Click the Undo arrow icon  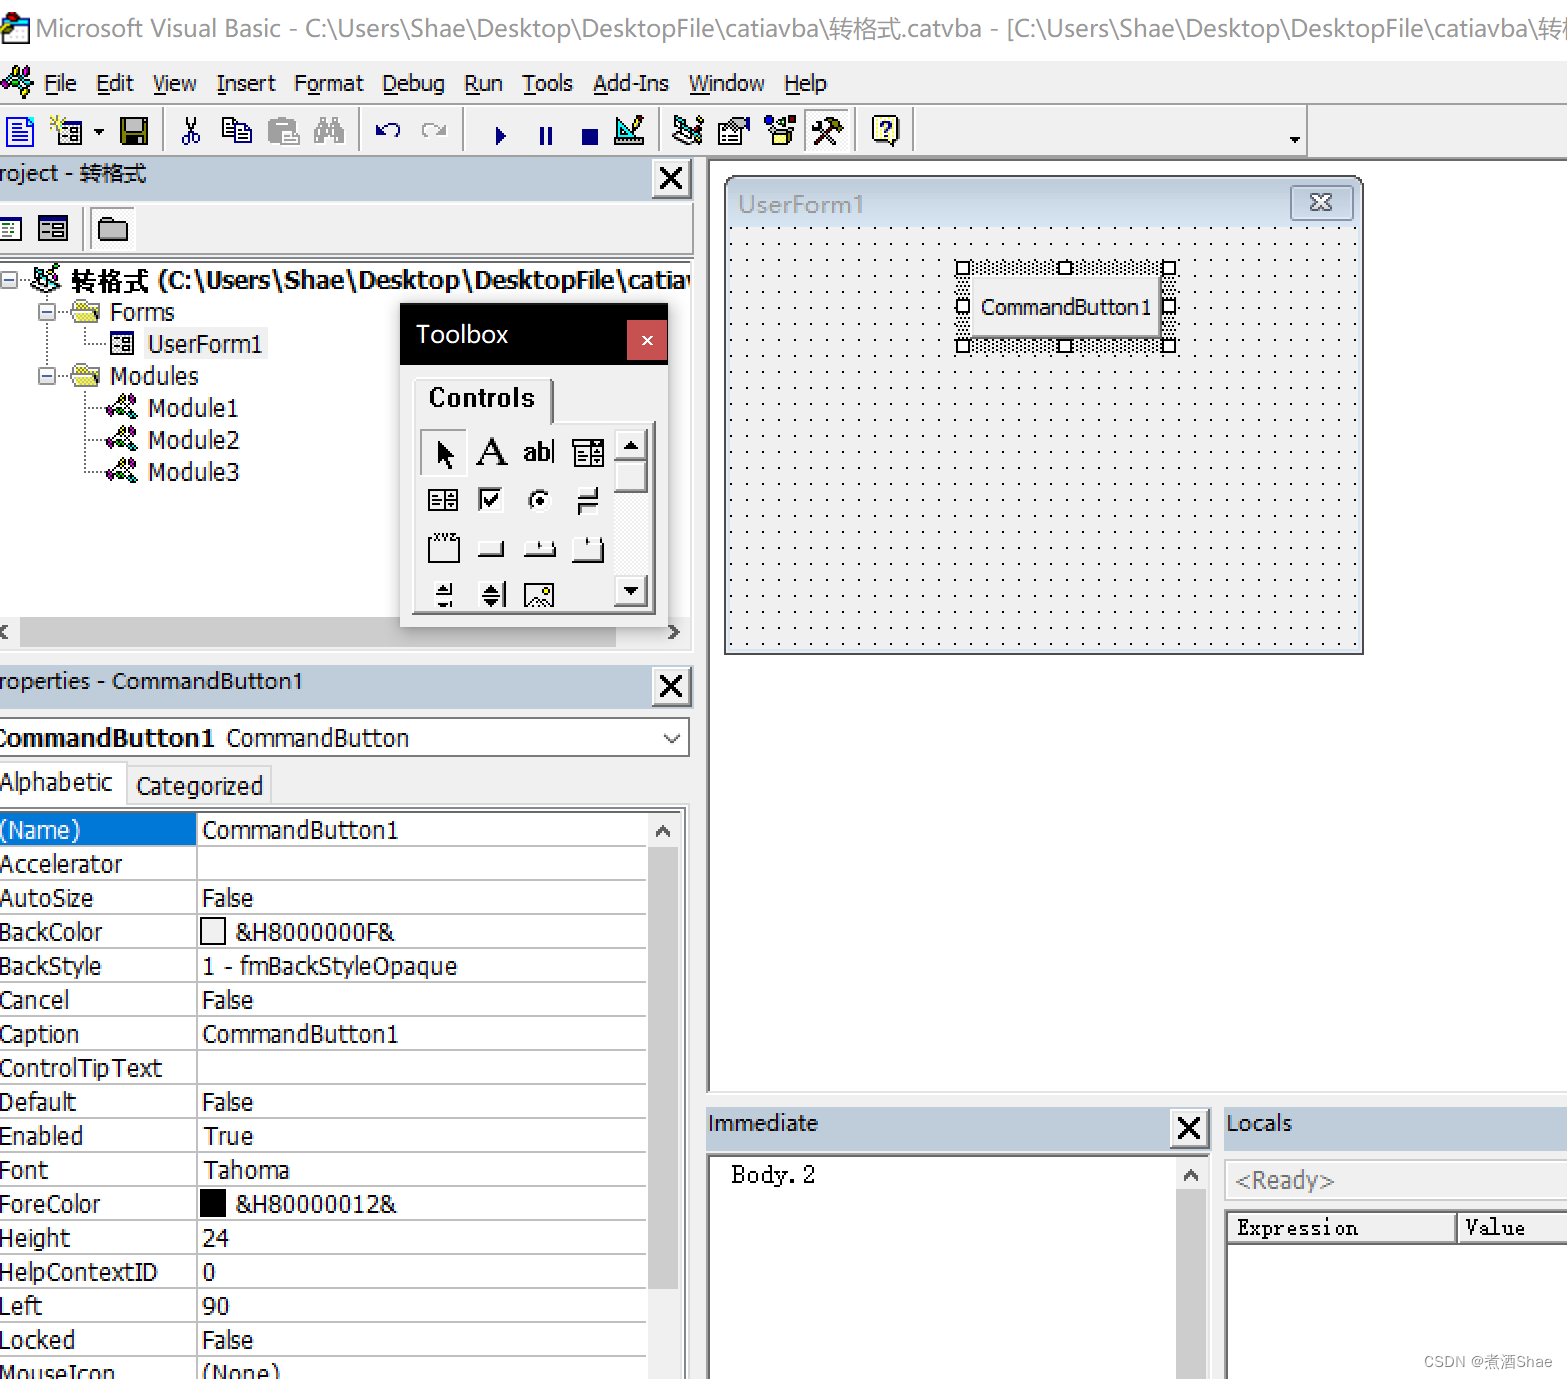(388, 131)
